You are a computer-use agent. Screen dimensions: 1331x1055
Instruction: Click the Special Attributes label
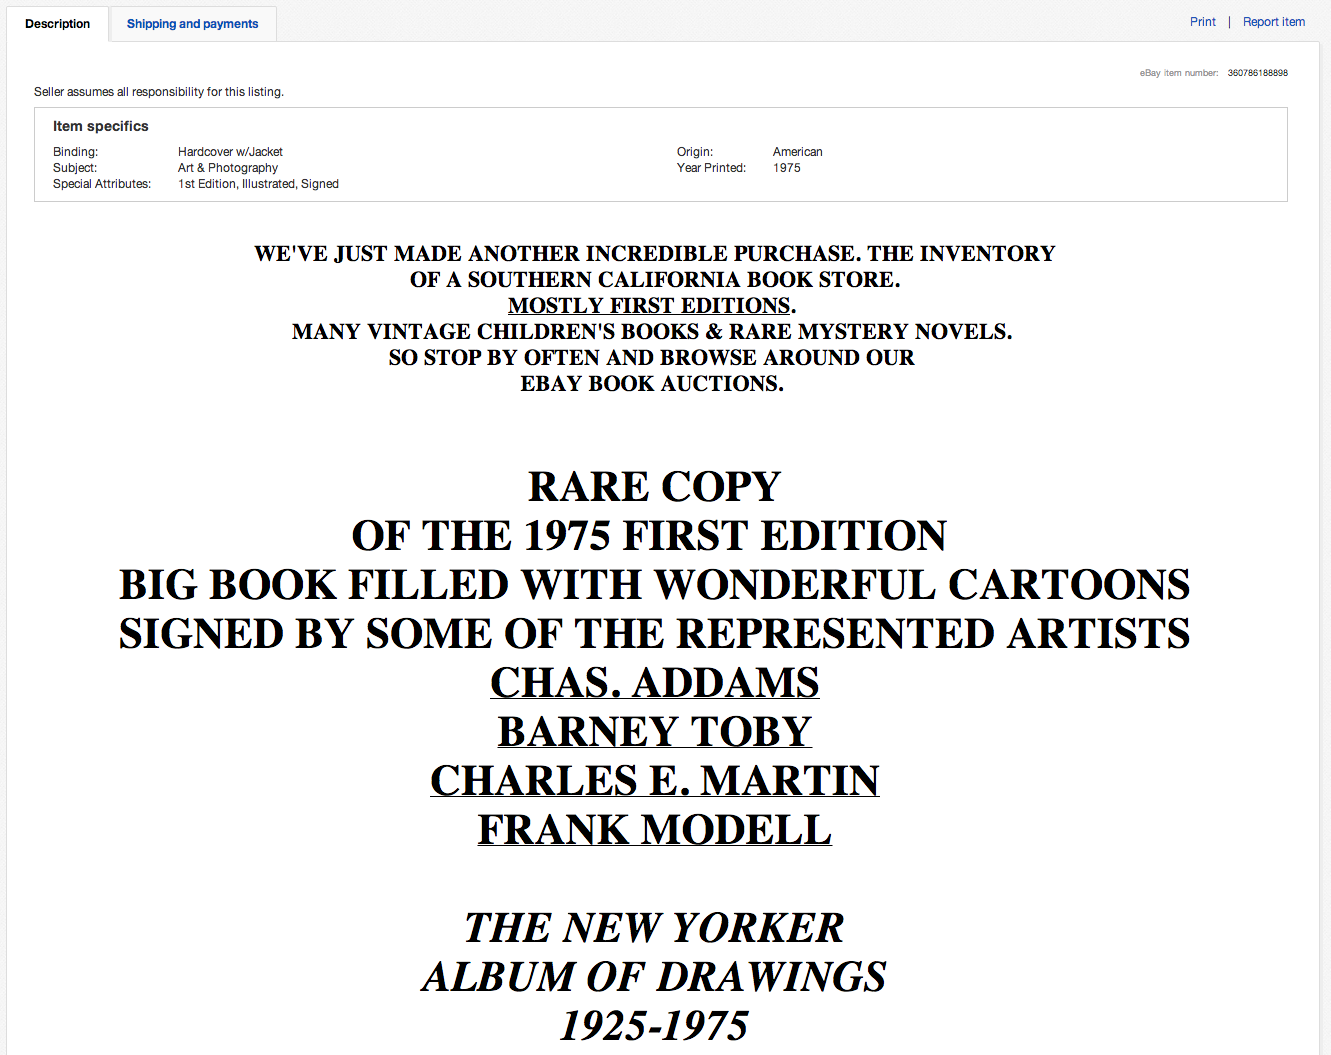pyautogui.click(x=102, y=184)
